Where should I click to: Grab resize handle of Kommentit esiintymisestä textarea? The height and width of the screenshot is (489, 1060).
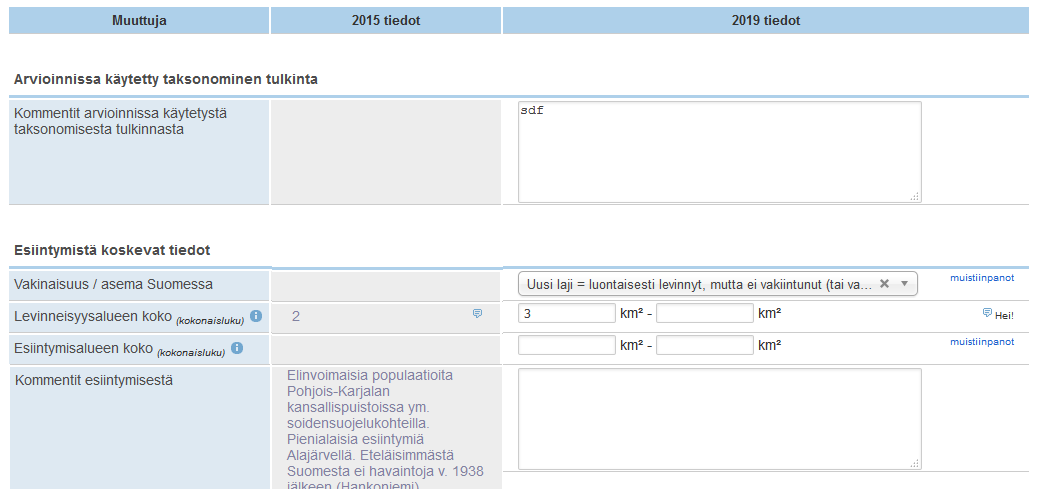(915, 463)
